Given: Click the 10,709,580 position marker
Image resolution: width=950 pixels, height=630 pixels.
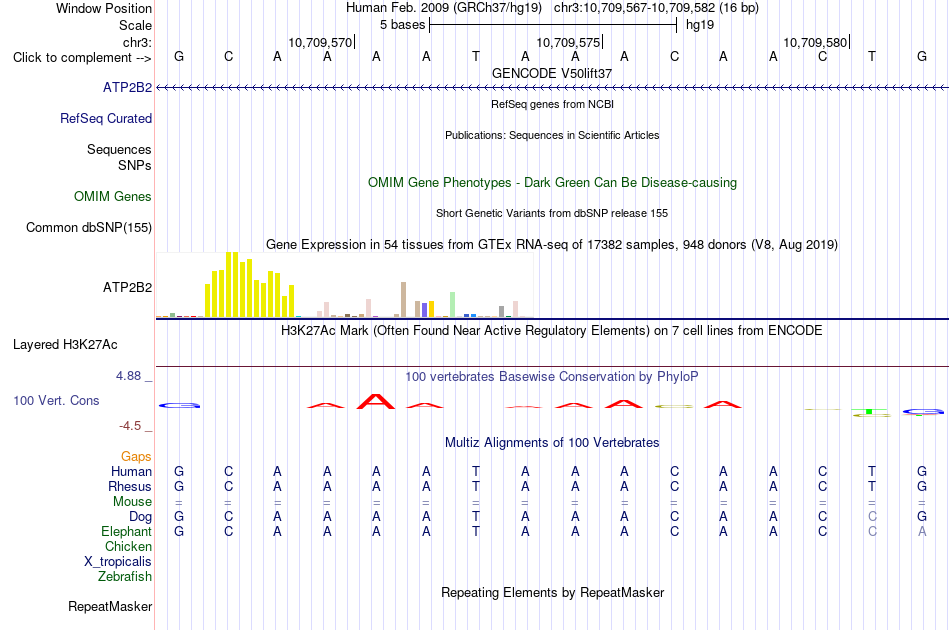Looking at the screenshot, I should pyautogui.click(x=815, y=42).
